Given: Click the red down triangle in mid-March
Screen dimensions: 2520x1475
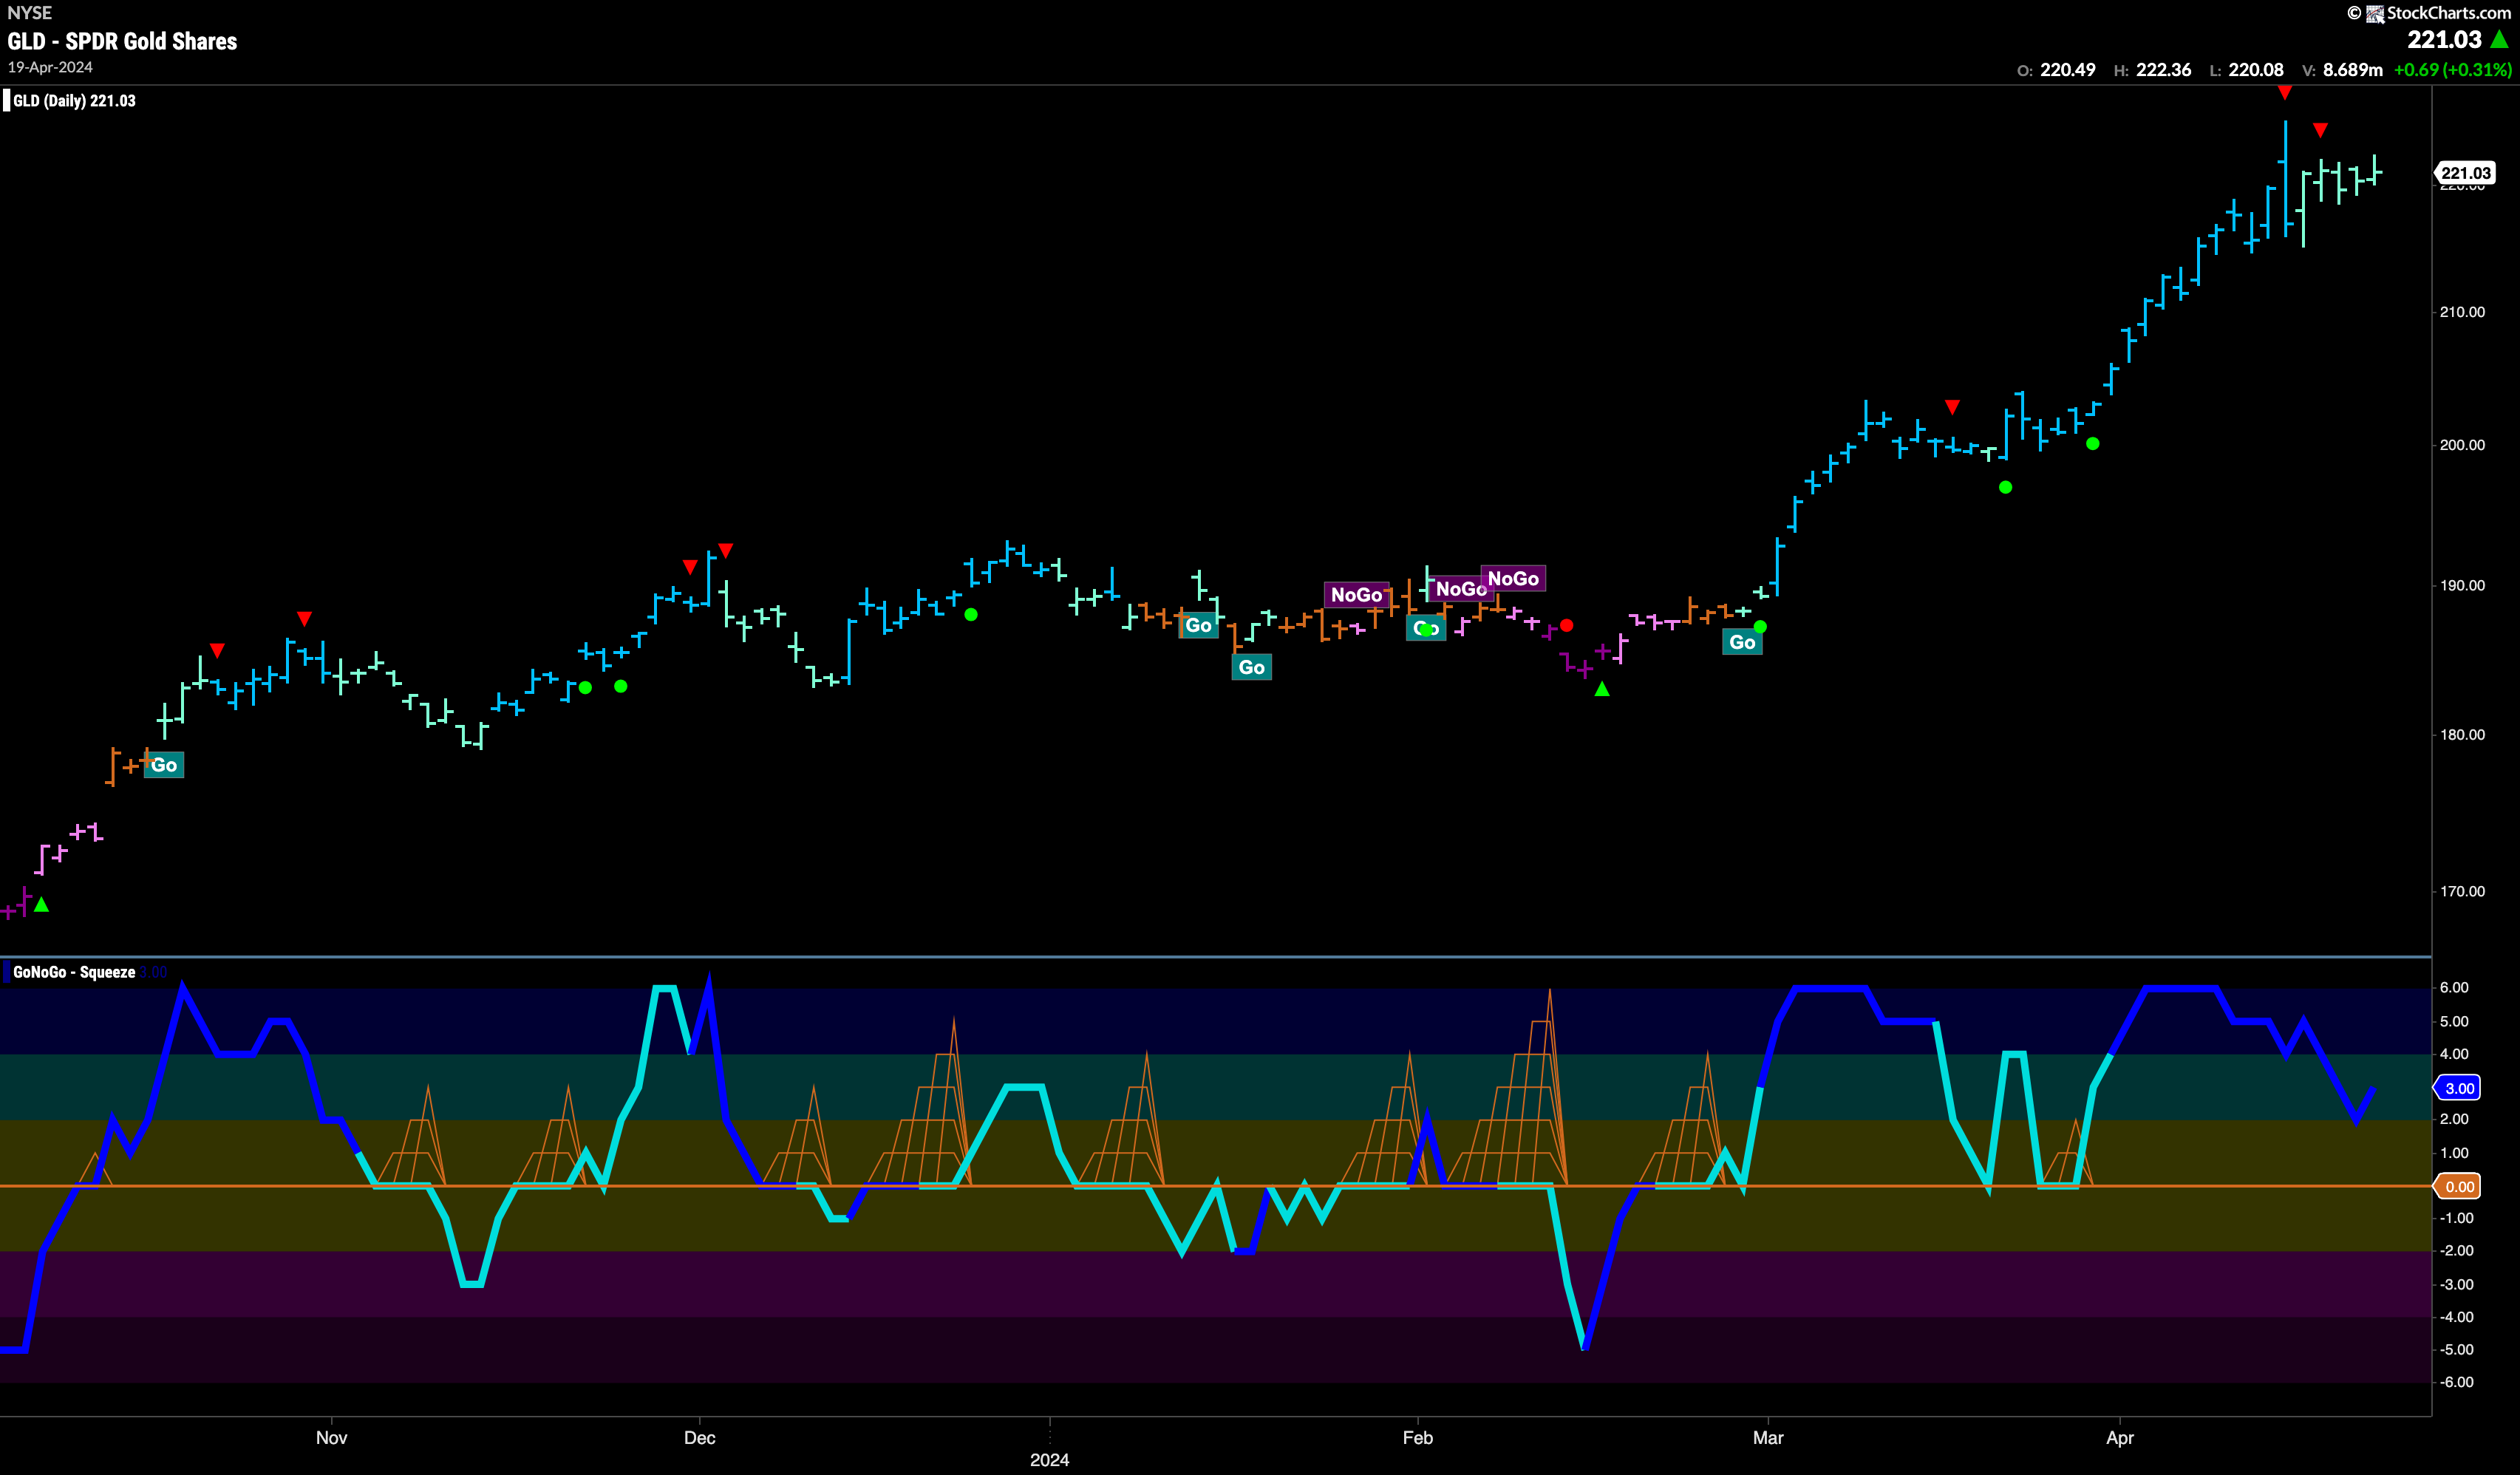Looking at the screenshot, I should tap(1952, 407).
